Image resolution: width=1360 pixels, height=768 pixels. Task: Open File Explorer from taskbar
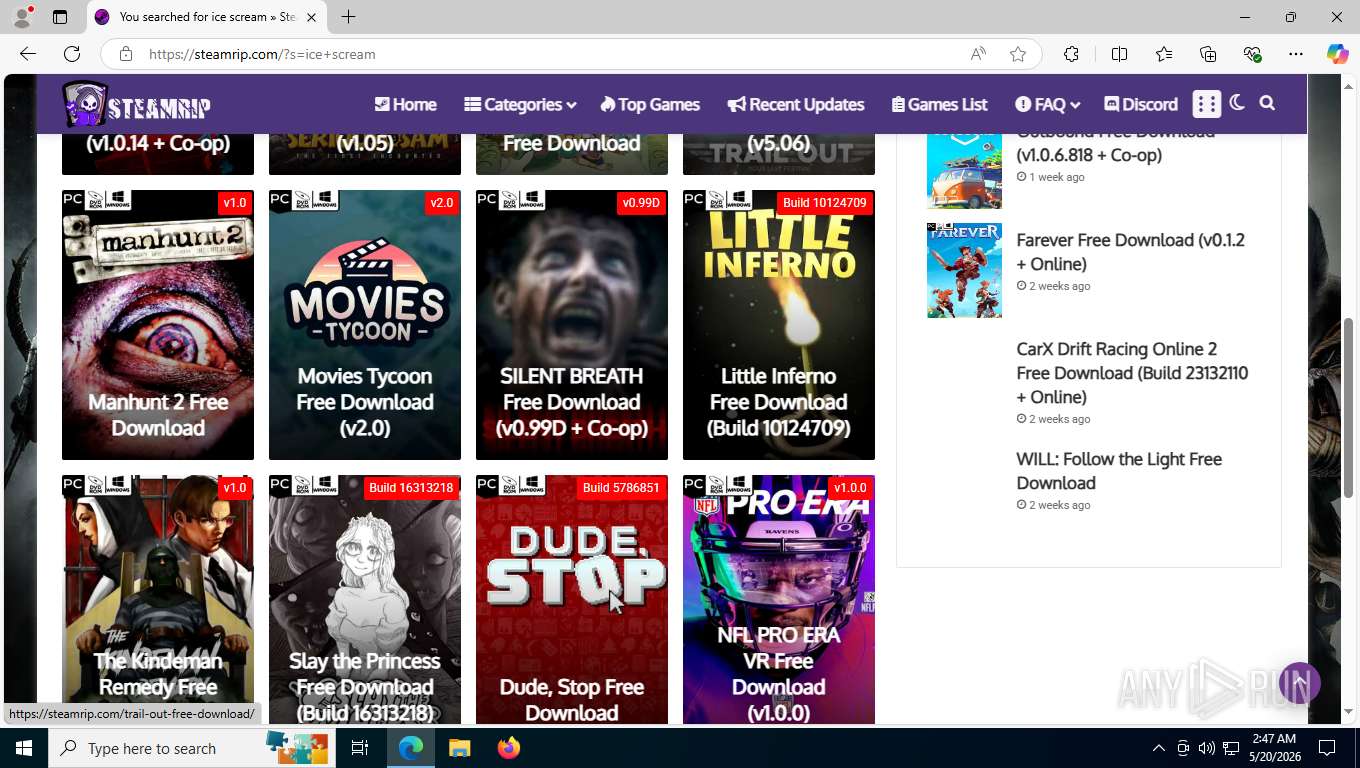pyautogui.click(x=459, y=748)
